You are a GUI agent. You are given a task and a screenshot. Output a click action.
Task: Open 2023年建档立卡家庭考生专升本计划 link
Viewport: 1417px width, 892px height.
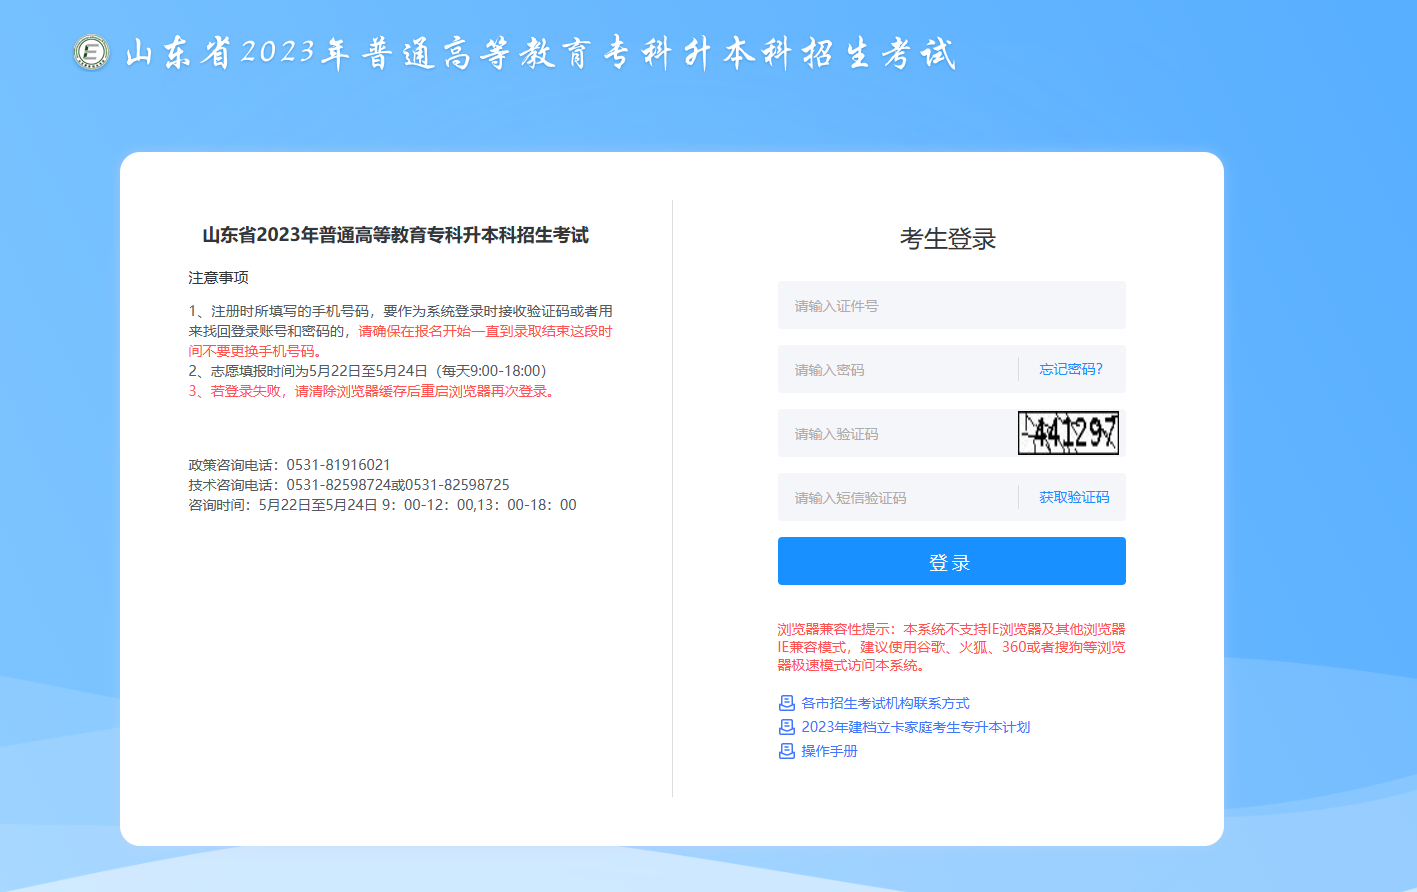tap(915, 727)
